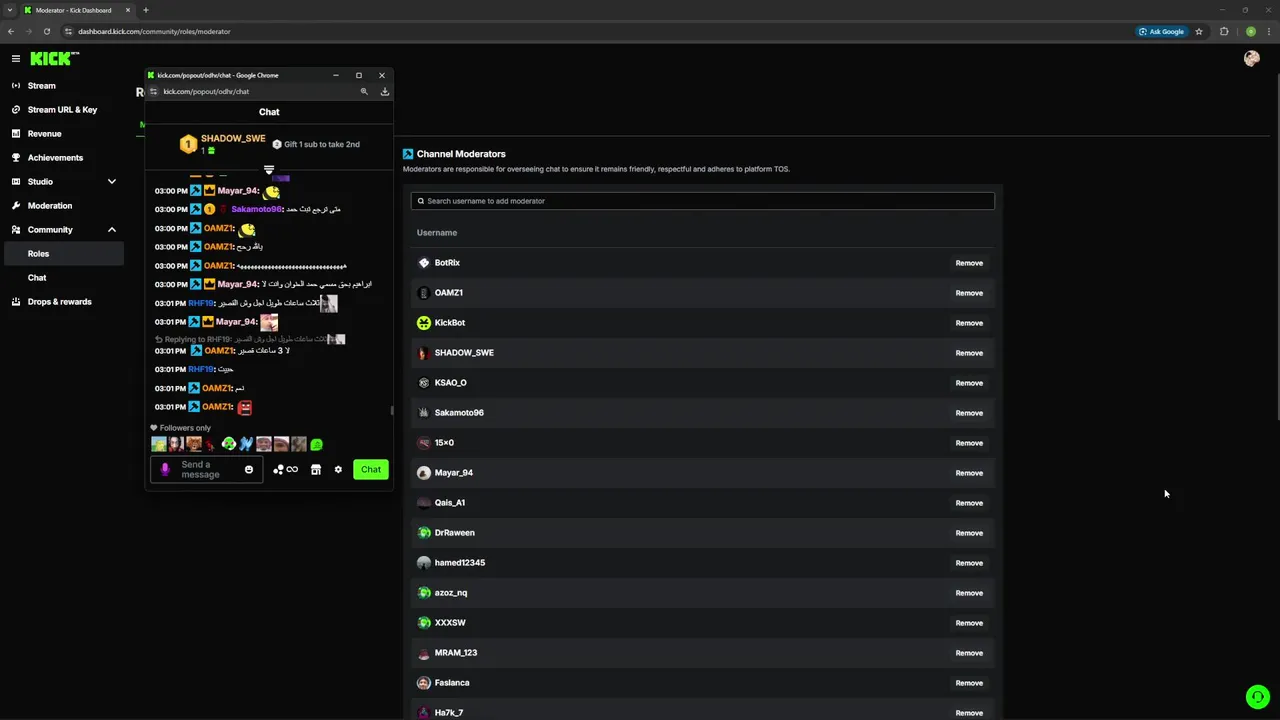Viewport: 1280px width, 720px height.
Task: Expand the leaderboard handle in chat popup
Action: pos(268,169)
